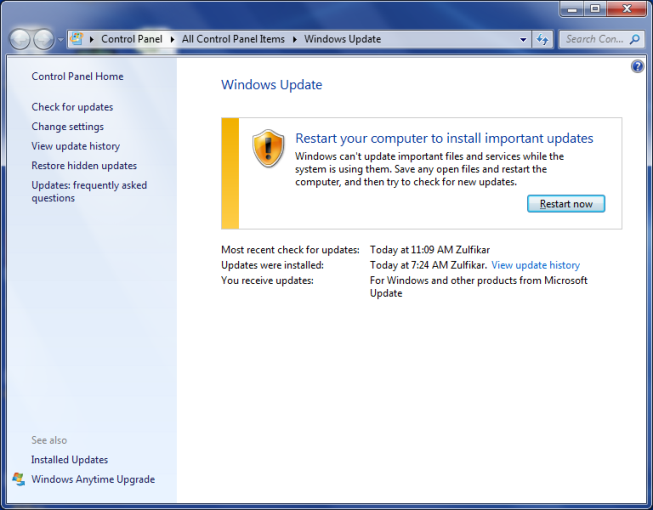Click 'Most recent check for updates:' label
The image size is (653, 510).
pyautogui.click(x=290, y=250)
